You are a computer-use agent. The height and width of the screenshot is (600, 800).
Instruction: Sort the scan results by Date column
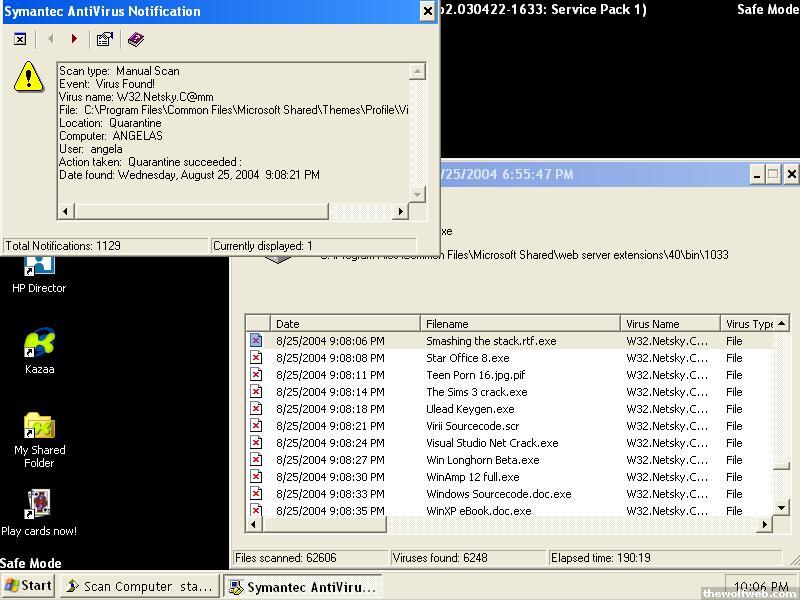click(x=345, y=324)
